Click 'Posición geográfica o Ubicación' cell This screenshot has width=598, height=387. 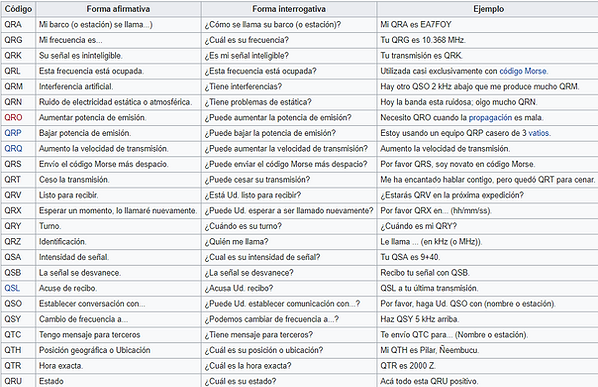[118, 350]
